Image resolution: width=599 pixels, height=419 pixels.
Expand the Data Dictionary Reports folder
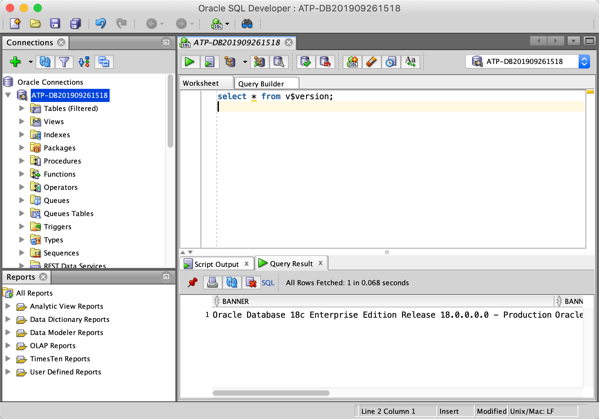[8, 319]
